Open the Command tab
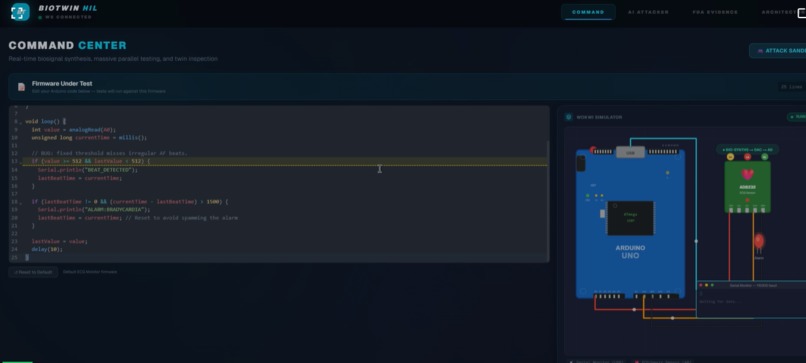 coord(588,12)
